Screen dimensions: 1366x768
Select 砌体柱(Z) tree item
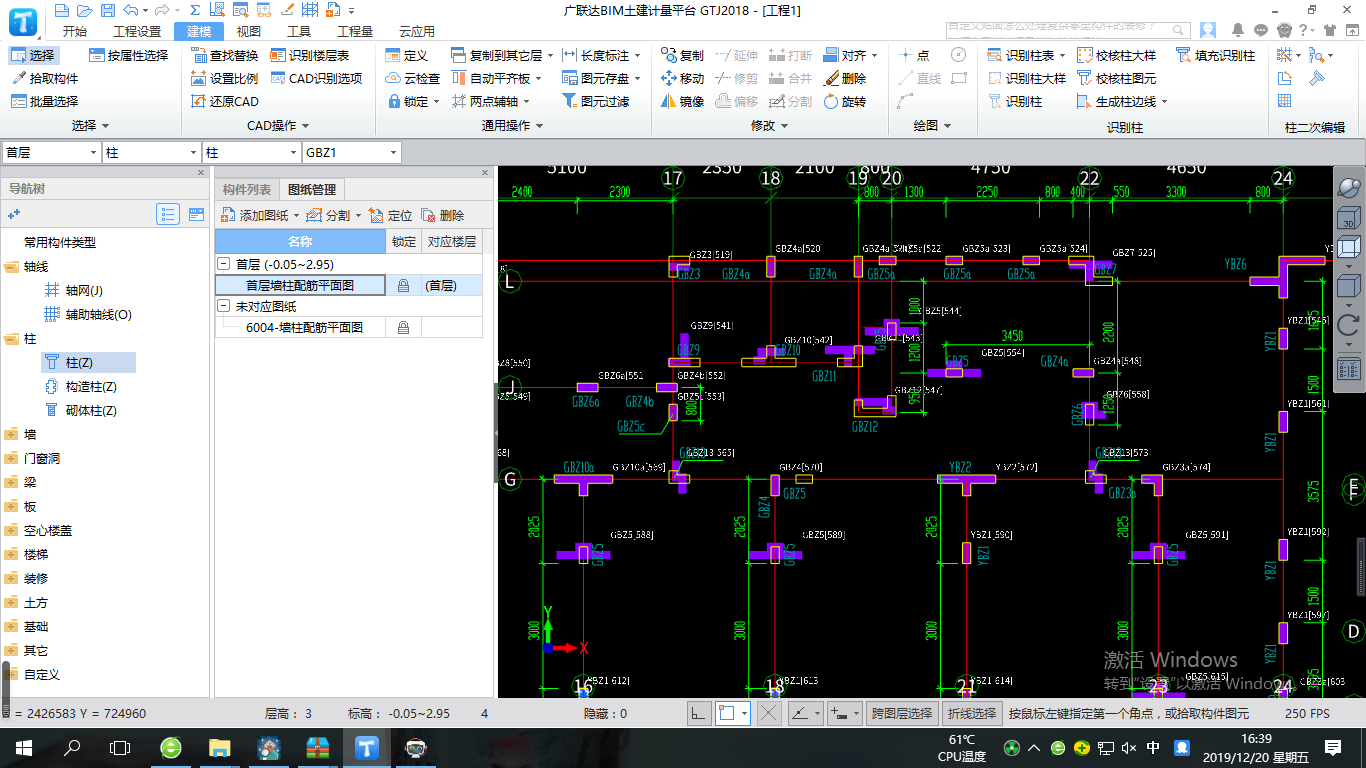(x=81, y=410)
